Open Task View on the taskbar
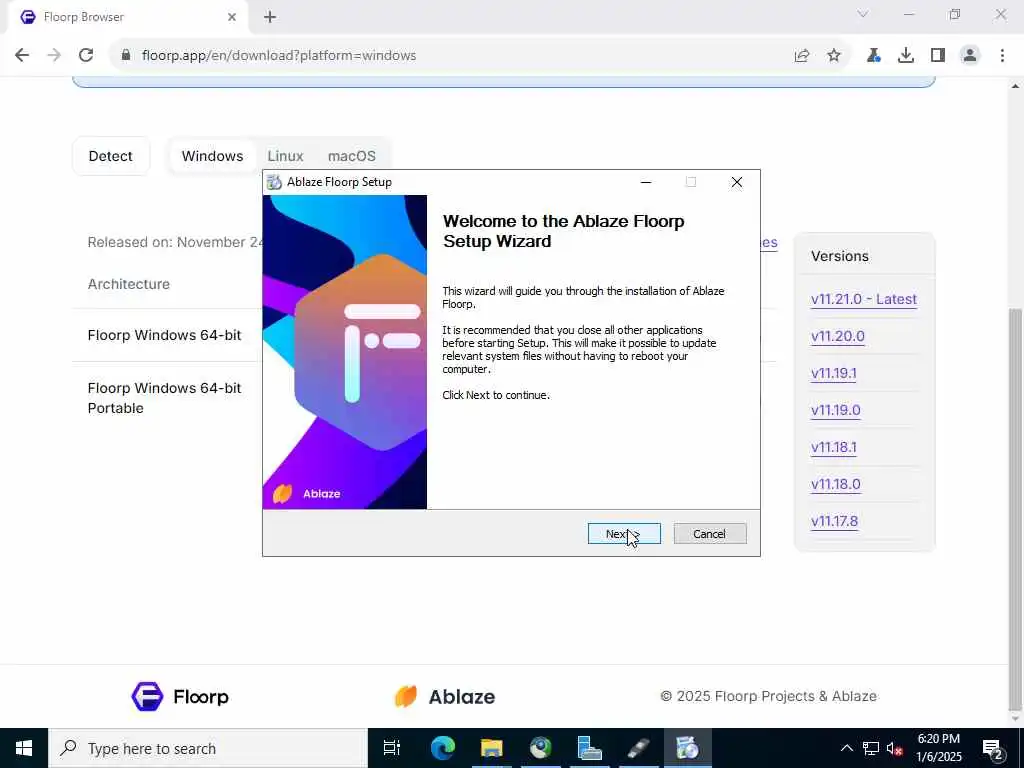 point(392,748)
